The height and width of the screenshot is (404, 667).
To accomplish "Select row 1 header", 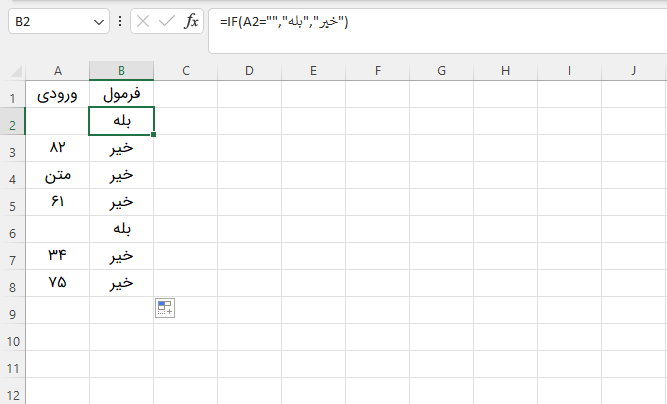I will 13,97.
